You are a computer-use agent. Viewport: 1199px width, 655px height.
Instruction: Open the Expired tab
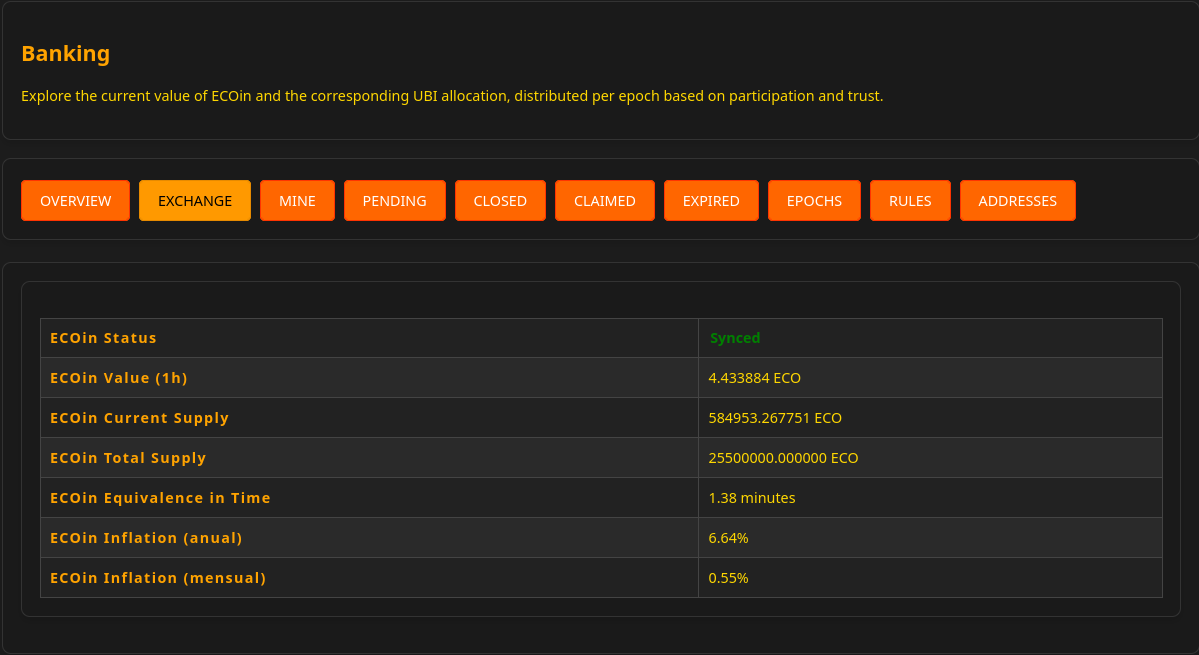click(x=711, y=201)
